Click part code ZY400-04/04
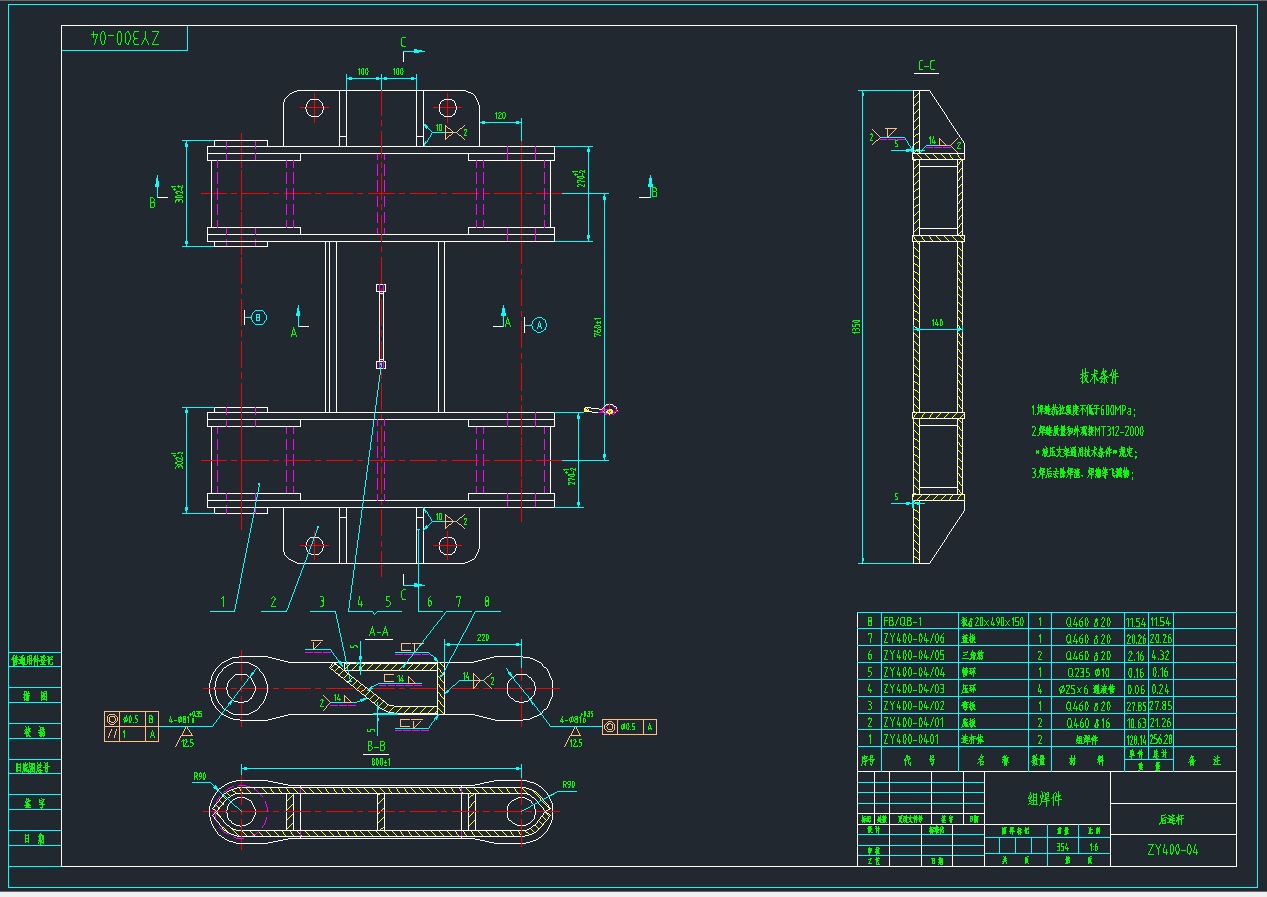The height and width of the screenshot is (897, 1267). [x=913, y=672]
